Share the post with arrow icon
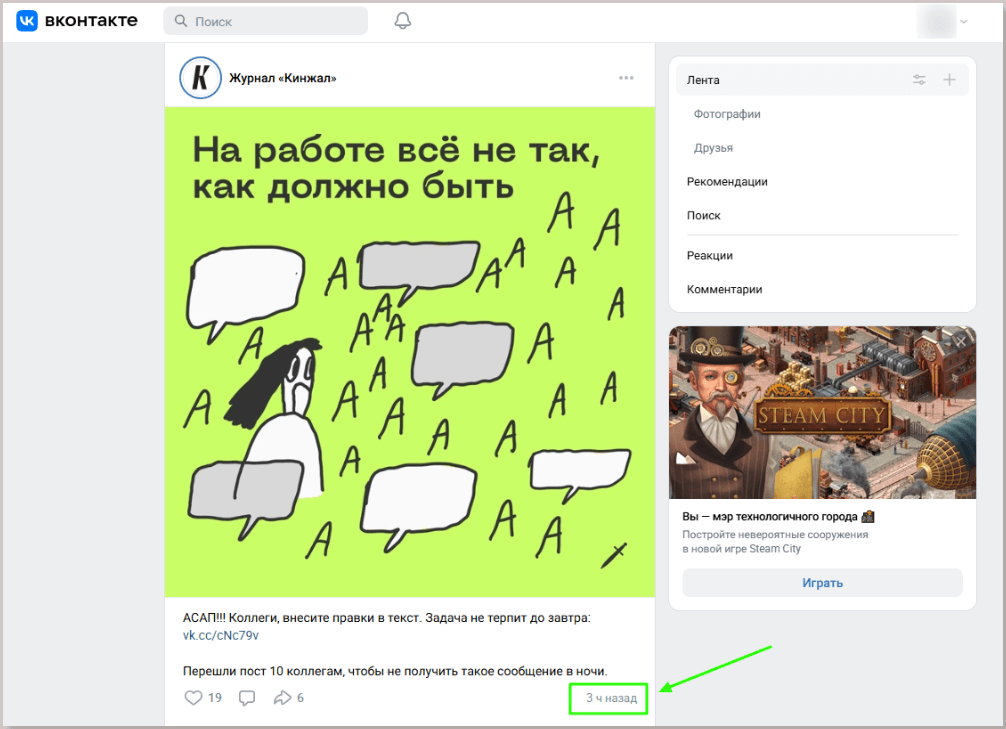 tap(282, 698)
